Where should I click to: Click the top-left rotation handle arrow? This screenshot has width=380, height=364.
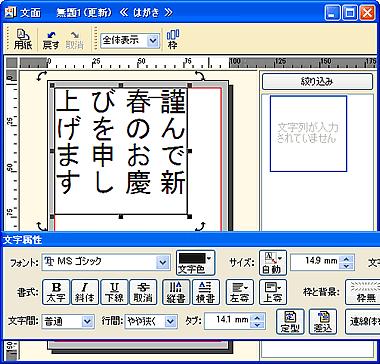(x=41, y=76)
